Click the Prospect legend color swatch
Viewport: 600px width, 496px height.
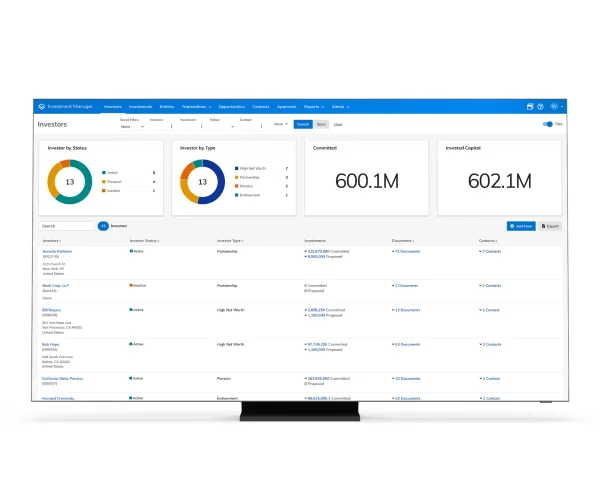(x=104, y=182)
